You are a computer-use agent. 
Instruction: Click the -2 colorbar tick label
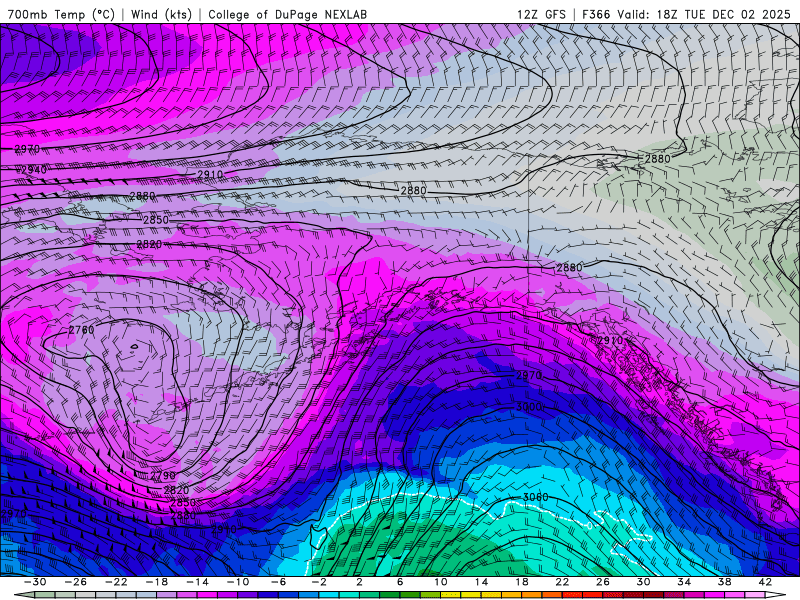(x=319, y=582)
